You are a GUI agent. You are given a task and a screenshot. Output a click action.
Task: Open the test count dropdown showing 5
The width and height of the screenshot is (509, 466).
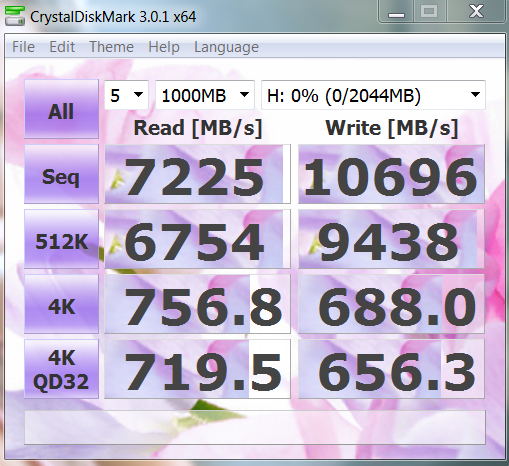coord(126,95)
